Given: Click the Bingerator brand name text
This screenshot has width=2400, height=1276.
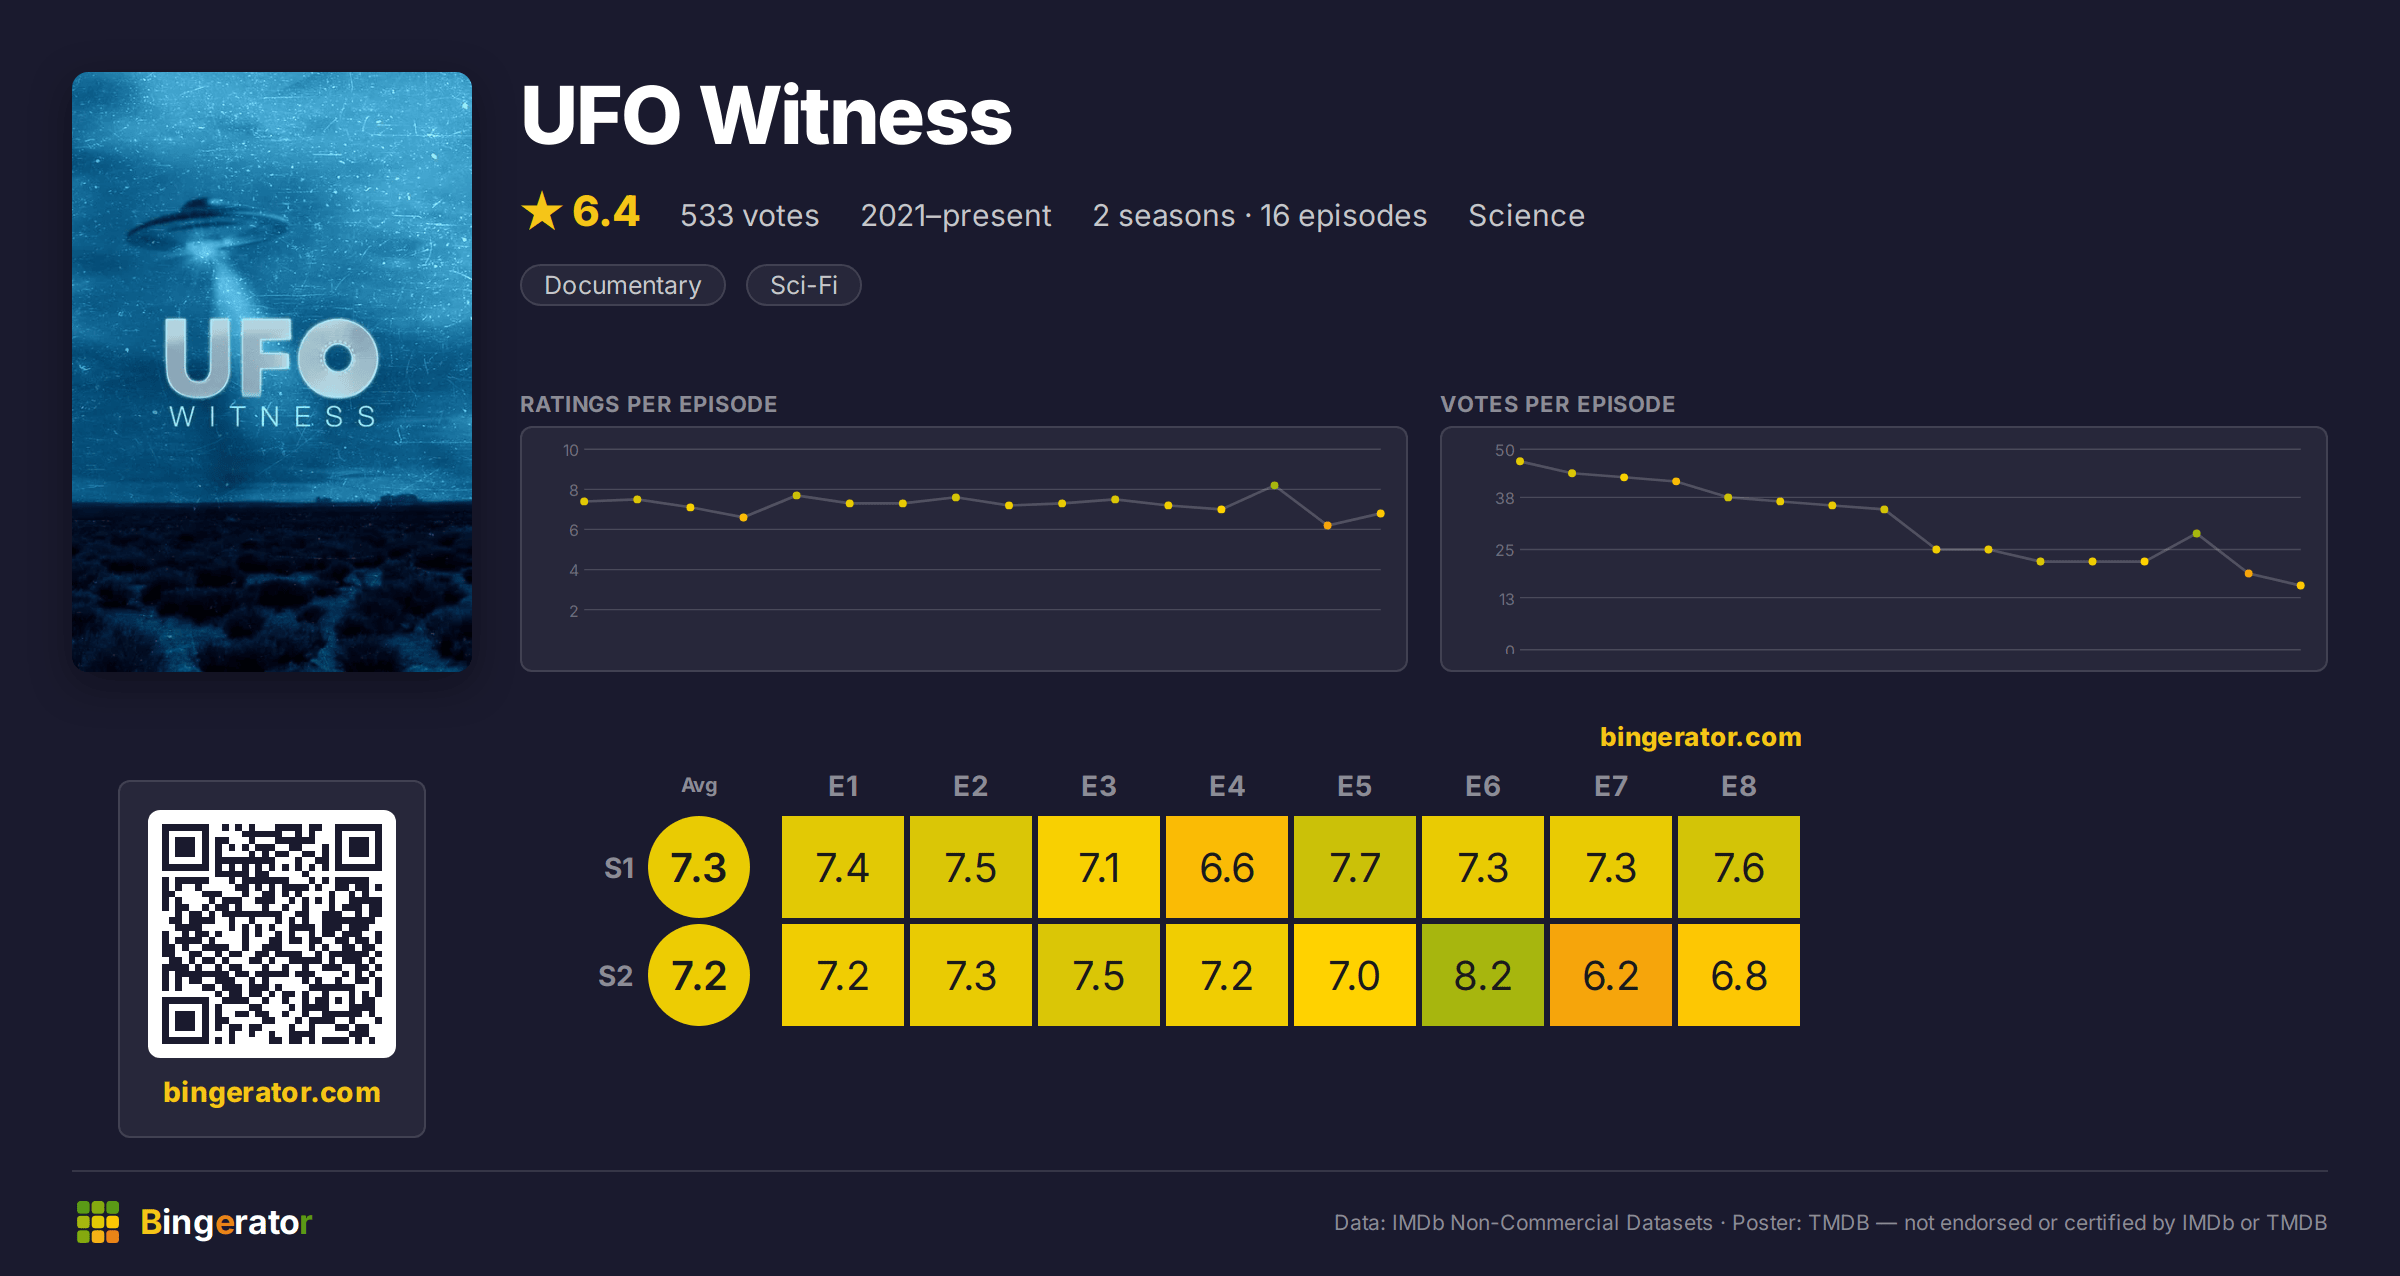Looking at the screenshot, I should click(226, 1222).
